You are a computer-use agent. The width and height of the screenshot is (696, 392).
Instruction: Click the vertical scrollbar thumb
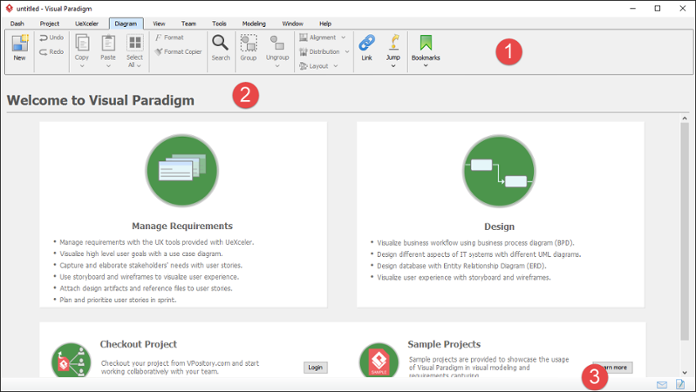tap(684, 232)
